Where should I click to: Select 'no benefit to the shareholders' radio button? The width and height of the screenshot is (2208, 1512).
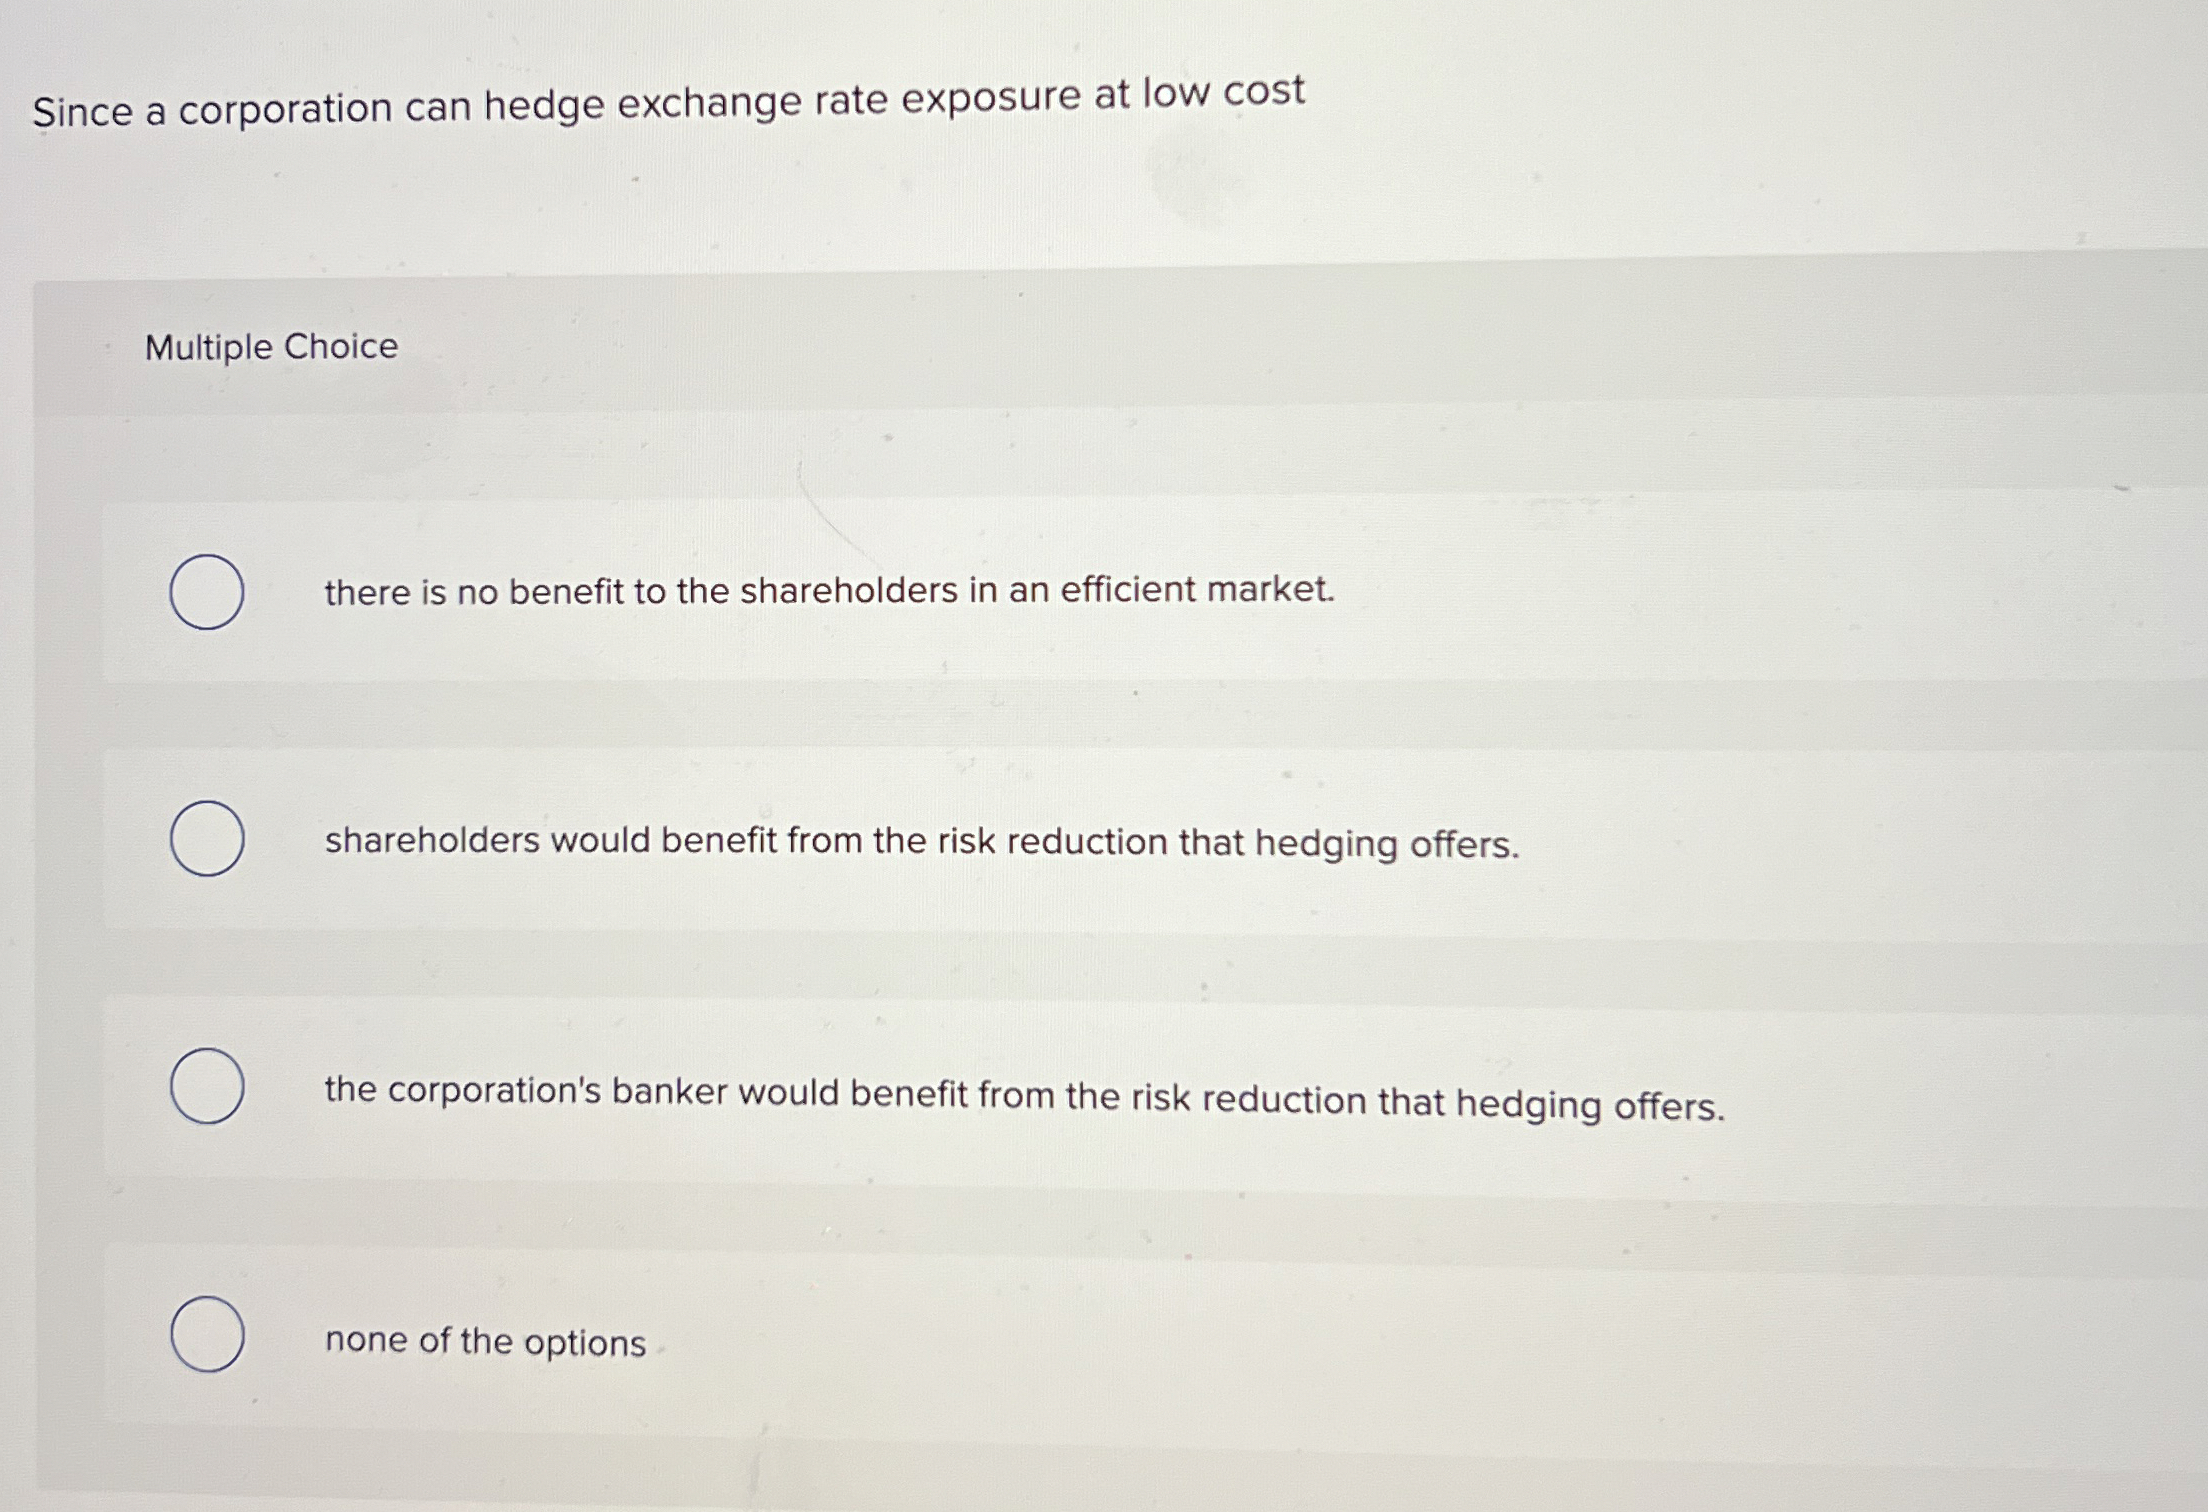pyautogui.click(x=207, y=592)
